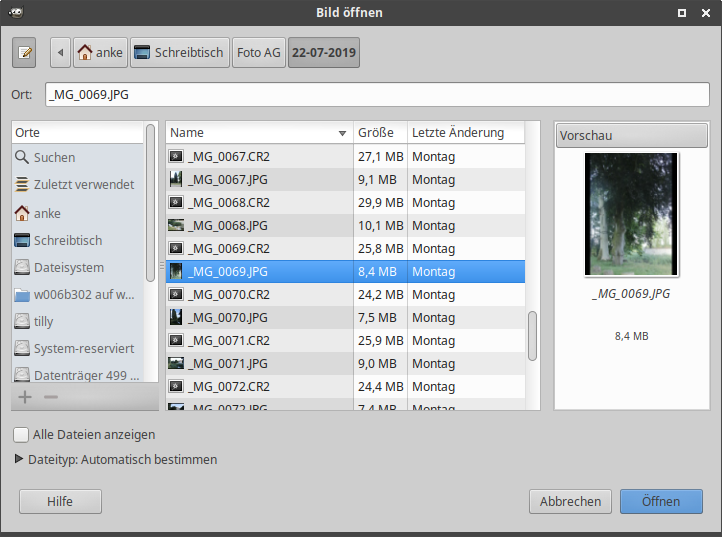Screen dimensions: 722x537
Task: Select anke home icon in Orte sidebar
Action: [22, 213]
